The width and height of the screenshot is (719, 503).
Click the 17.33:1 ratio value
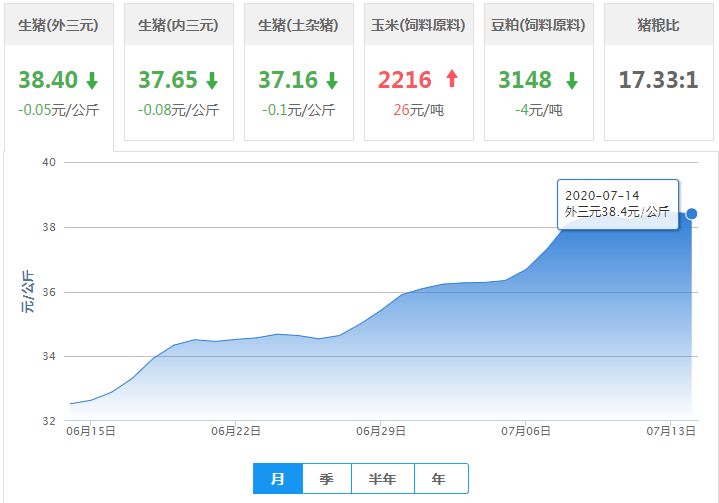click(x=658, y=80)
